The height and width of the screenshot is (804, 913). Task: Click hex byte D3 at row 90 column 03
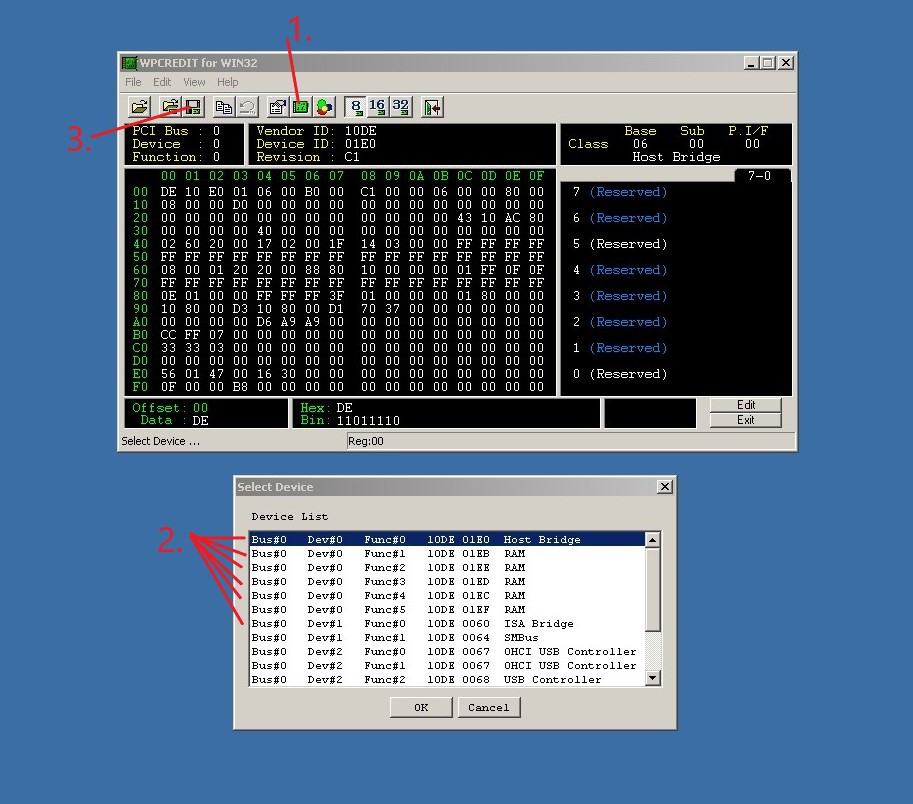pyautogui.click(x=240, y=309)
